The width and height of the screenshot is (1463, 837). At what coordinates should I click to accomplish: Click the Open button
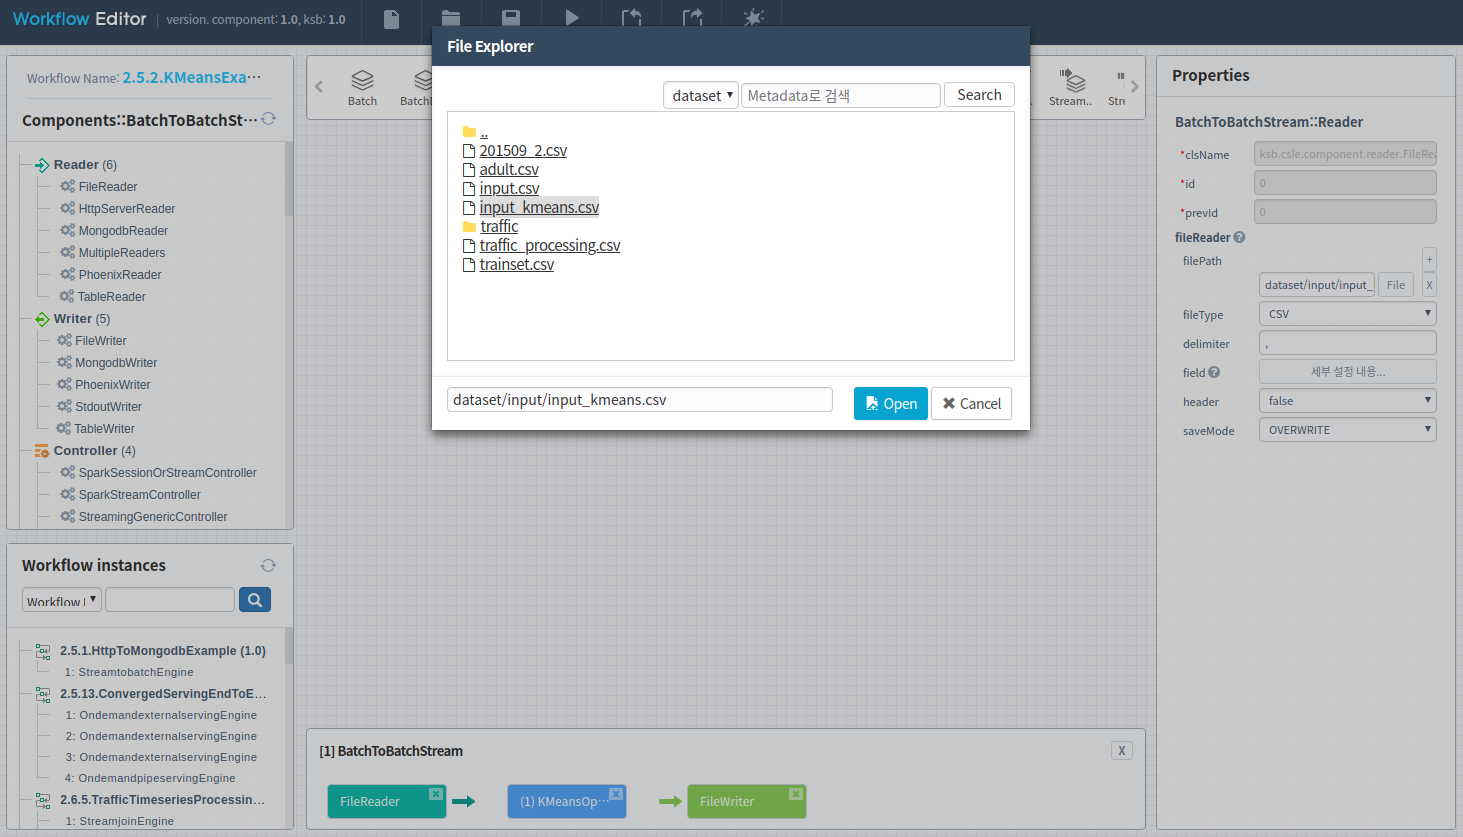point(891,404)
